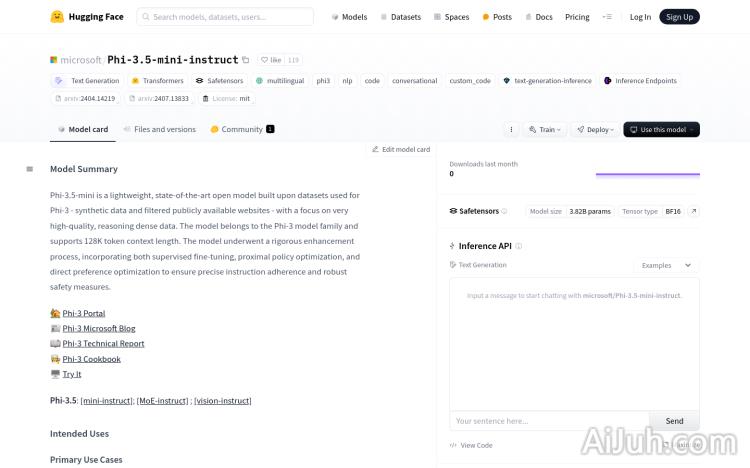Click the Safetensors info icon
Image resolution: width=750 pixels, height=468 pixels.
(504, 211)
